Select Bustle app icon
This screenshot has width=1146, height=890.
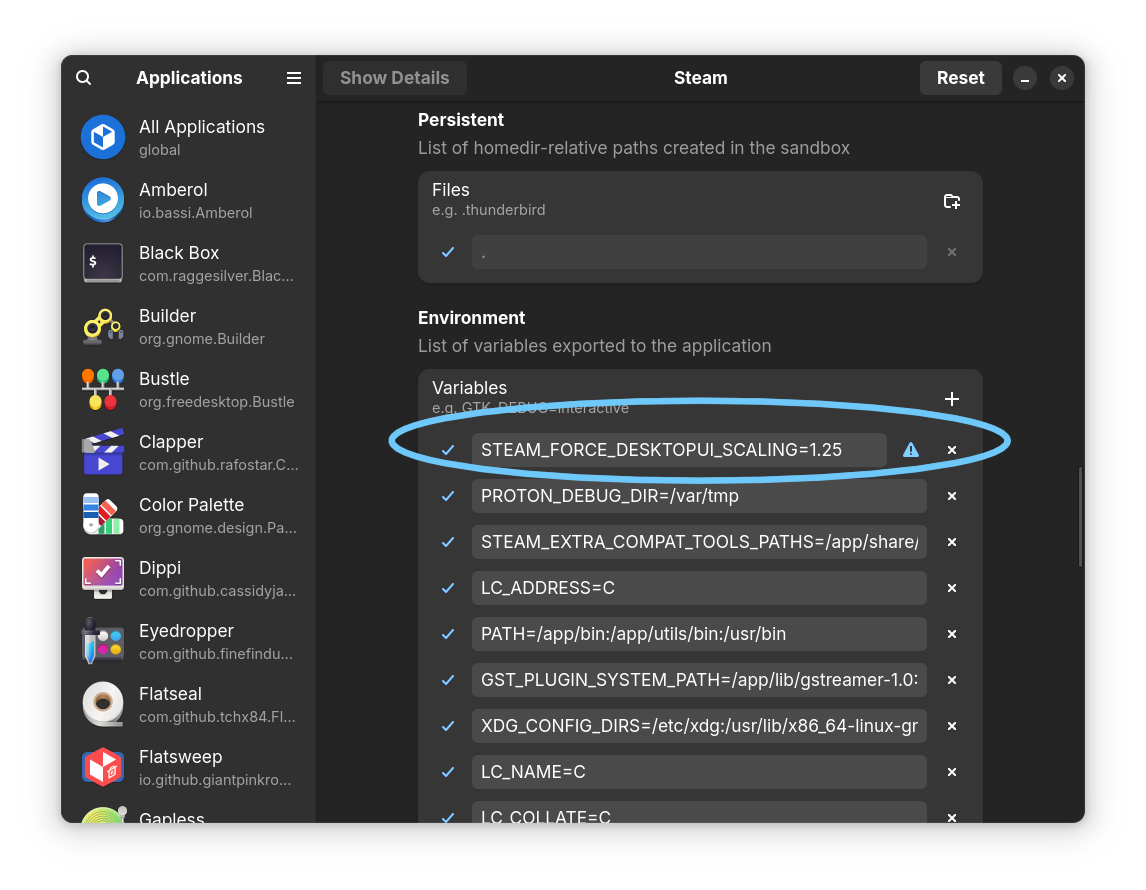coord(103,389)
